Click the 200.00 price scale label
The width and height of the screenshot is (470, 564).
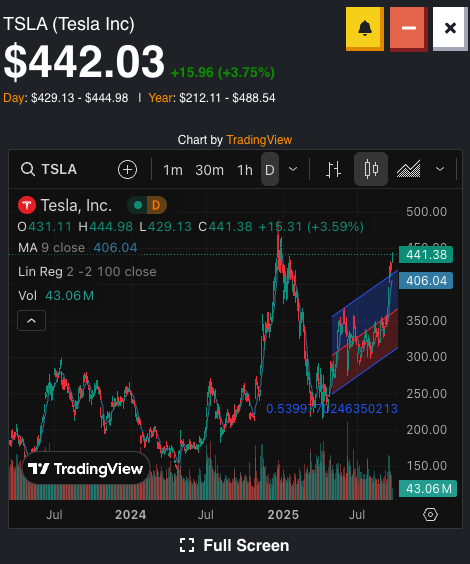(426, 429)
